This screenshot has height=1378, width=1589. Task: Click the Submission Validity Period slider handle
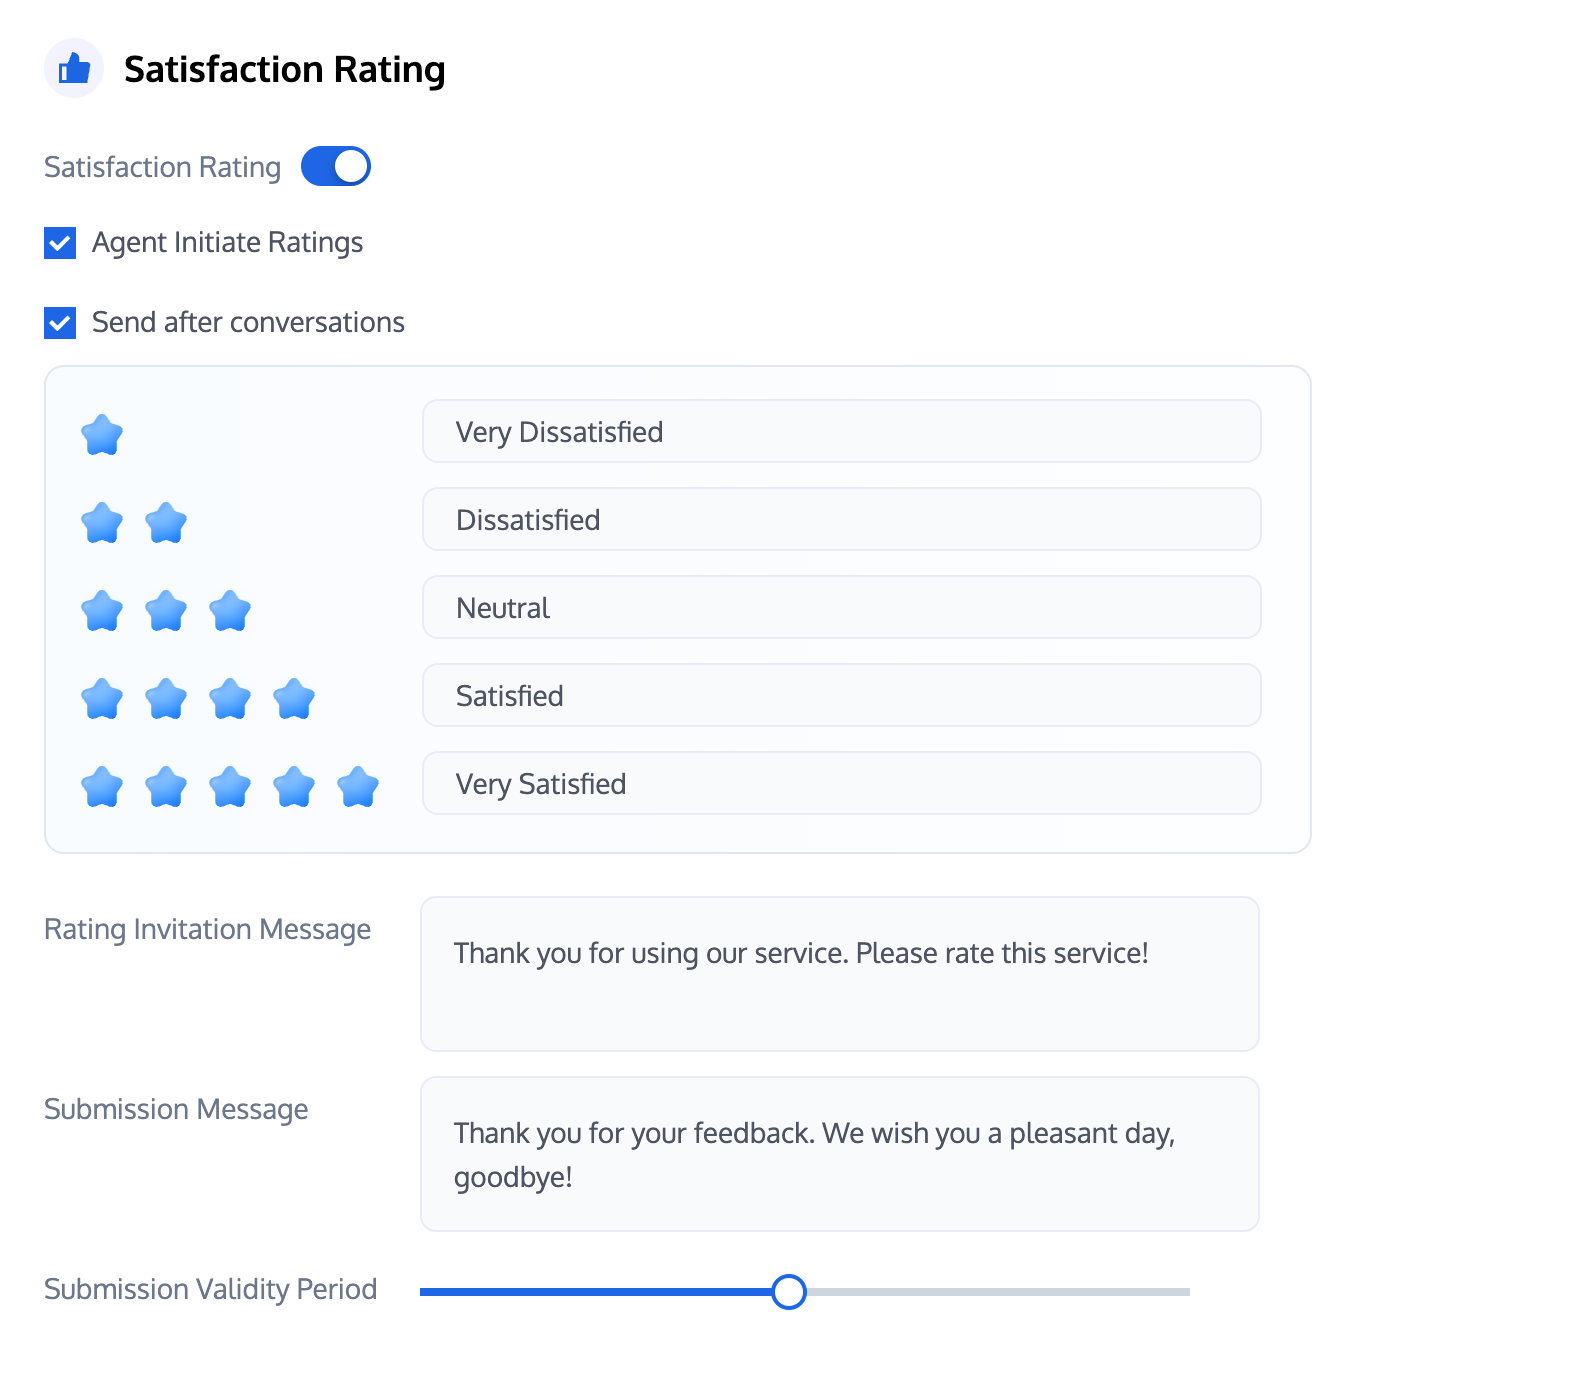[789, 1291]
